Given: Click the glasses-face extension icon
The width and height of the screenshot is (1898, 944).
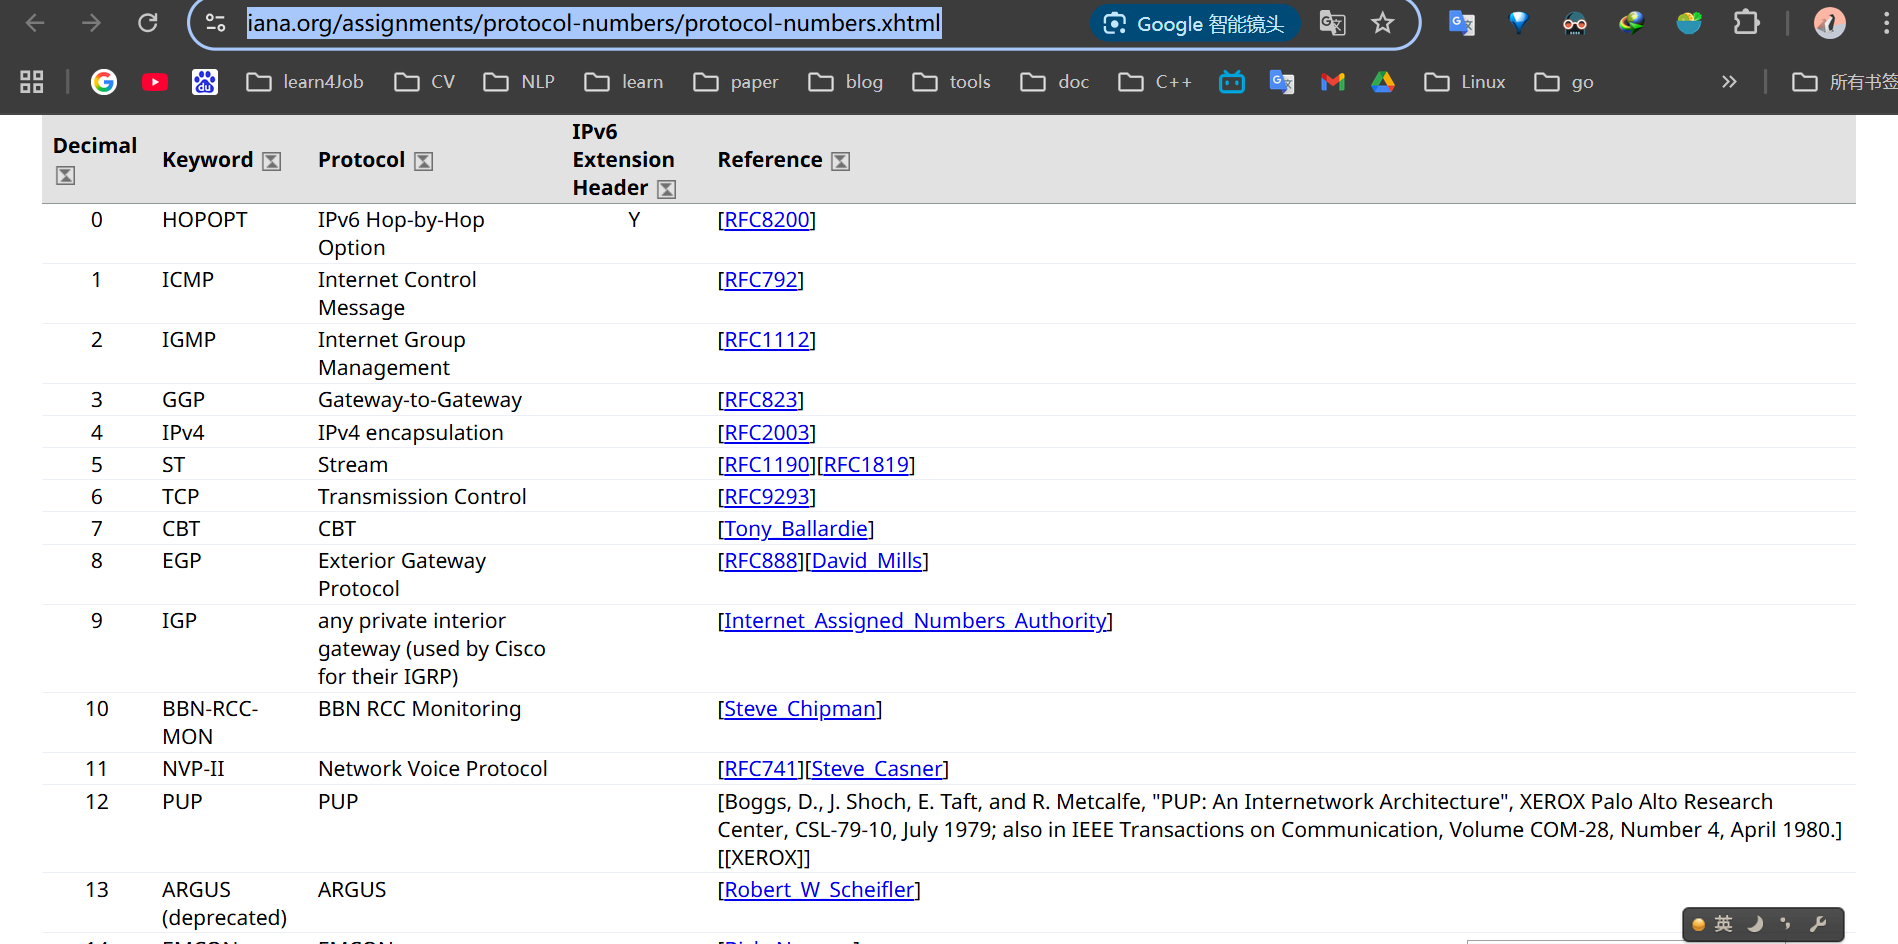Looking at the screenshot, I should coord(1575,23).
